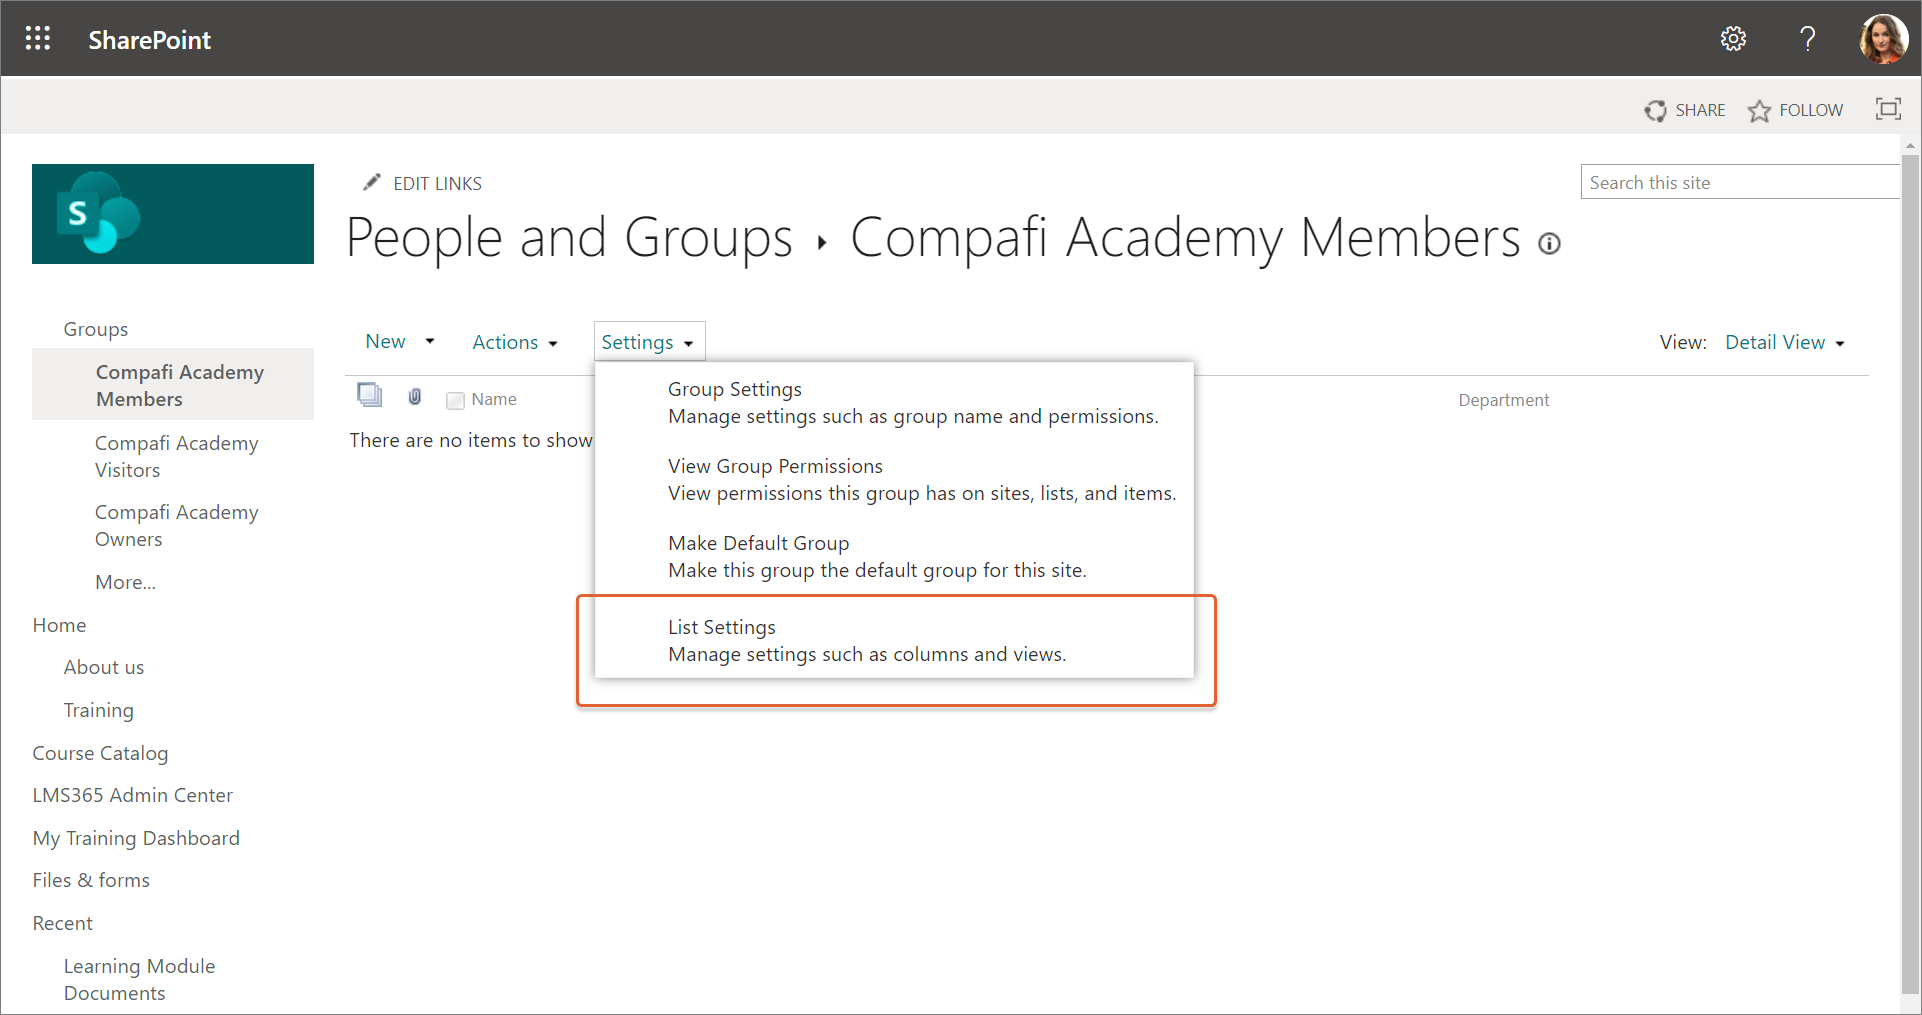Change the Detail View dropdown

(x=1784, y=343)
